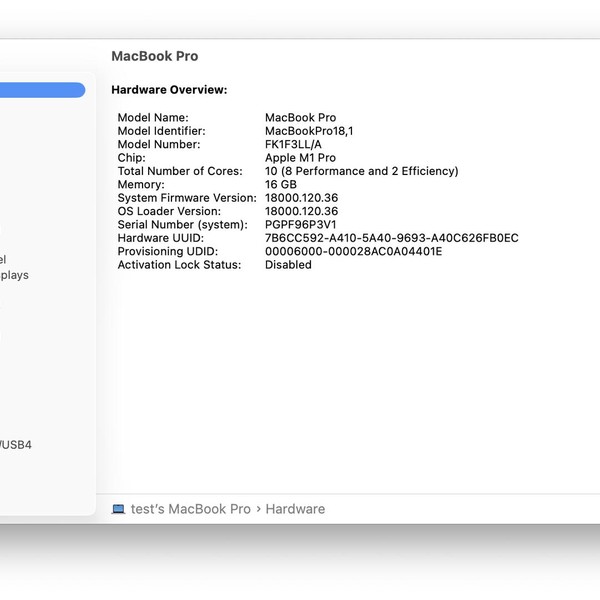Select the UUID value starting with 7B6CC592
The height and width of the screenshot is (600, 600).
coord(391,238)
